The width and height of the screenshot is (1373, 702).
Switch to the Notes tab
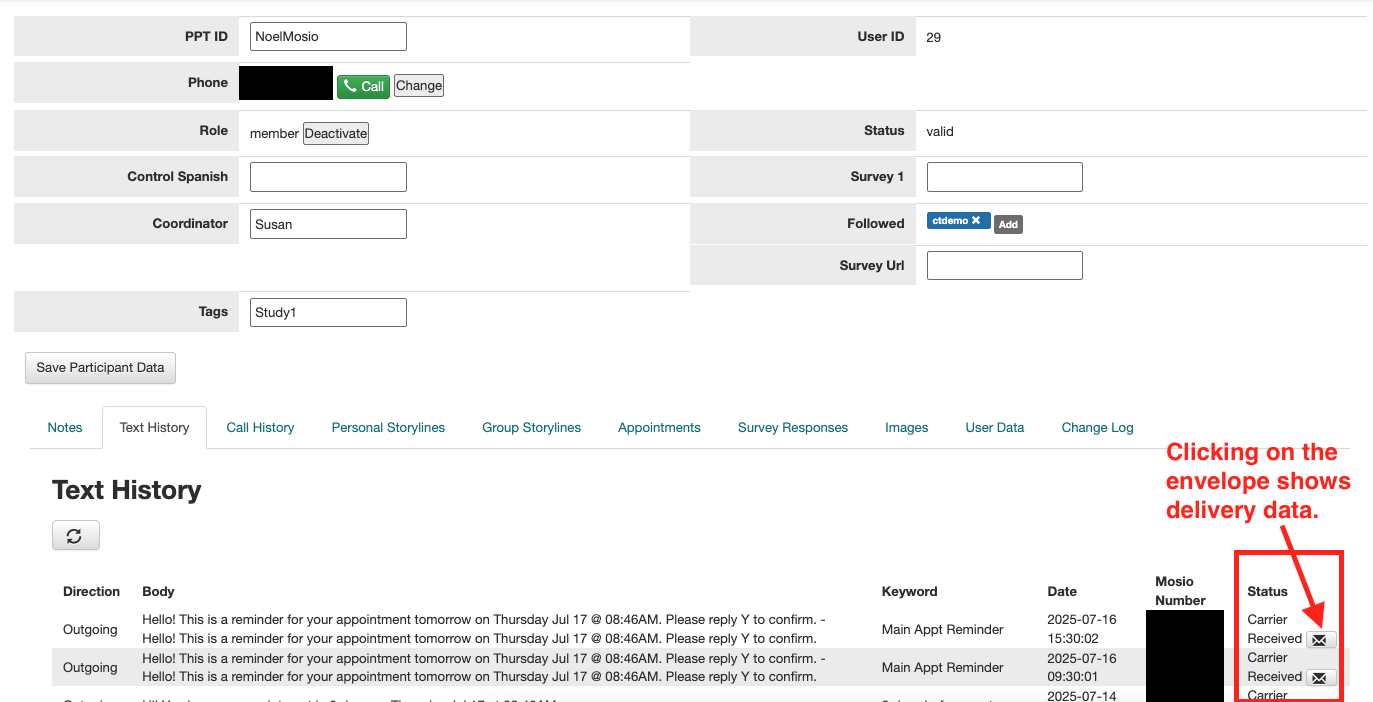click(65, 427)
